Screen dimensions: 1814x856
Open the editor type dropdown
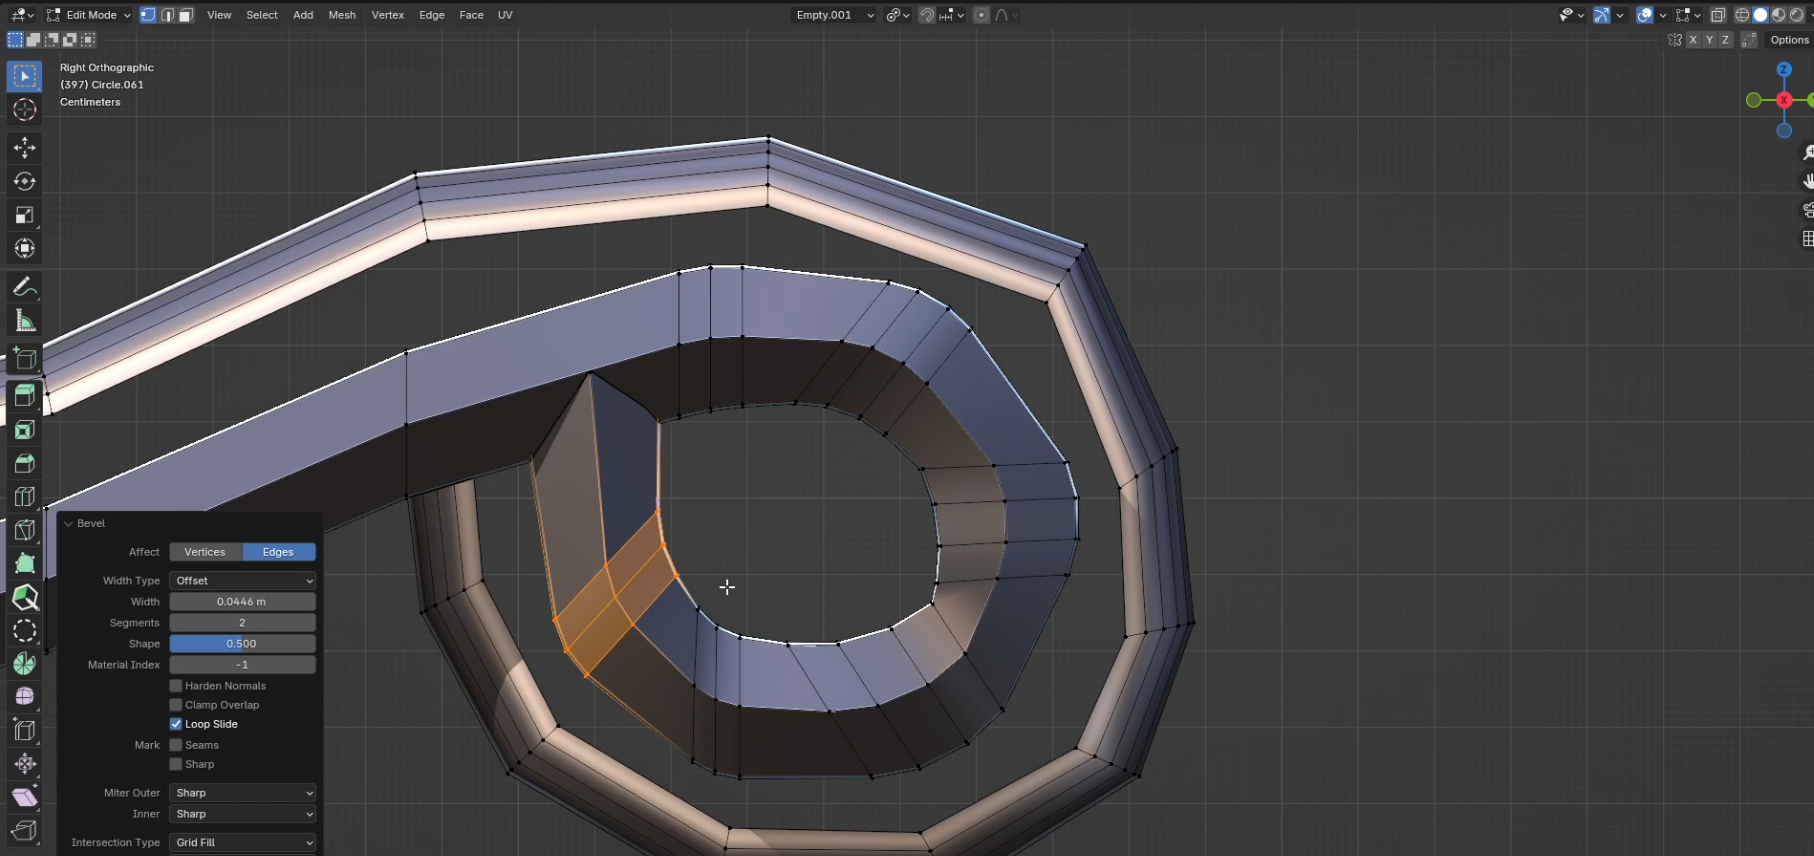(22, 15)
